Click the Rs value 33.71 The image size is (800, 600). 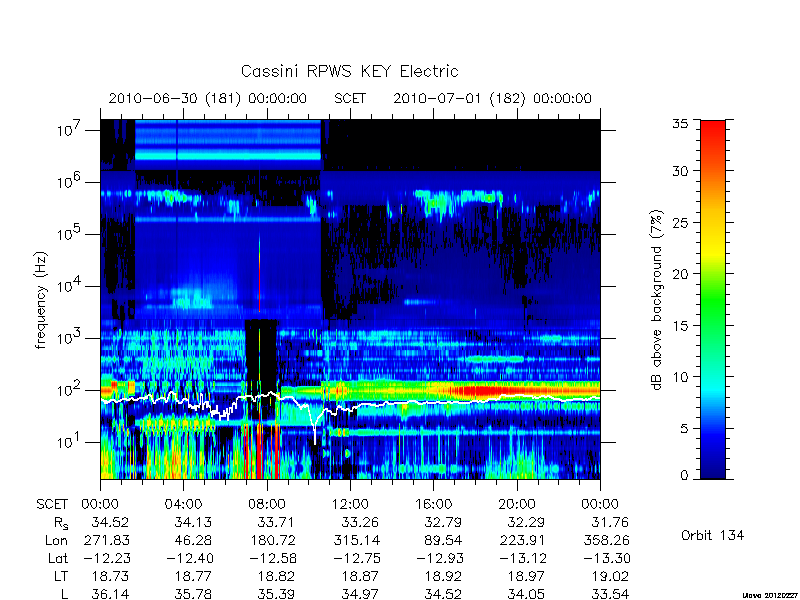click(276, 522)
